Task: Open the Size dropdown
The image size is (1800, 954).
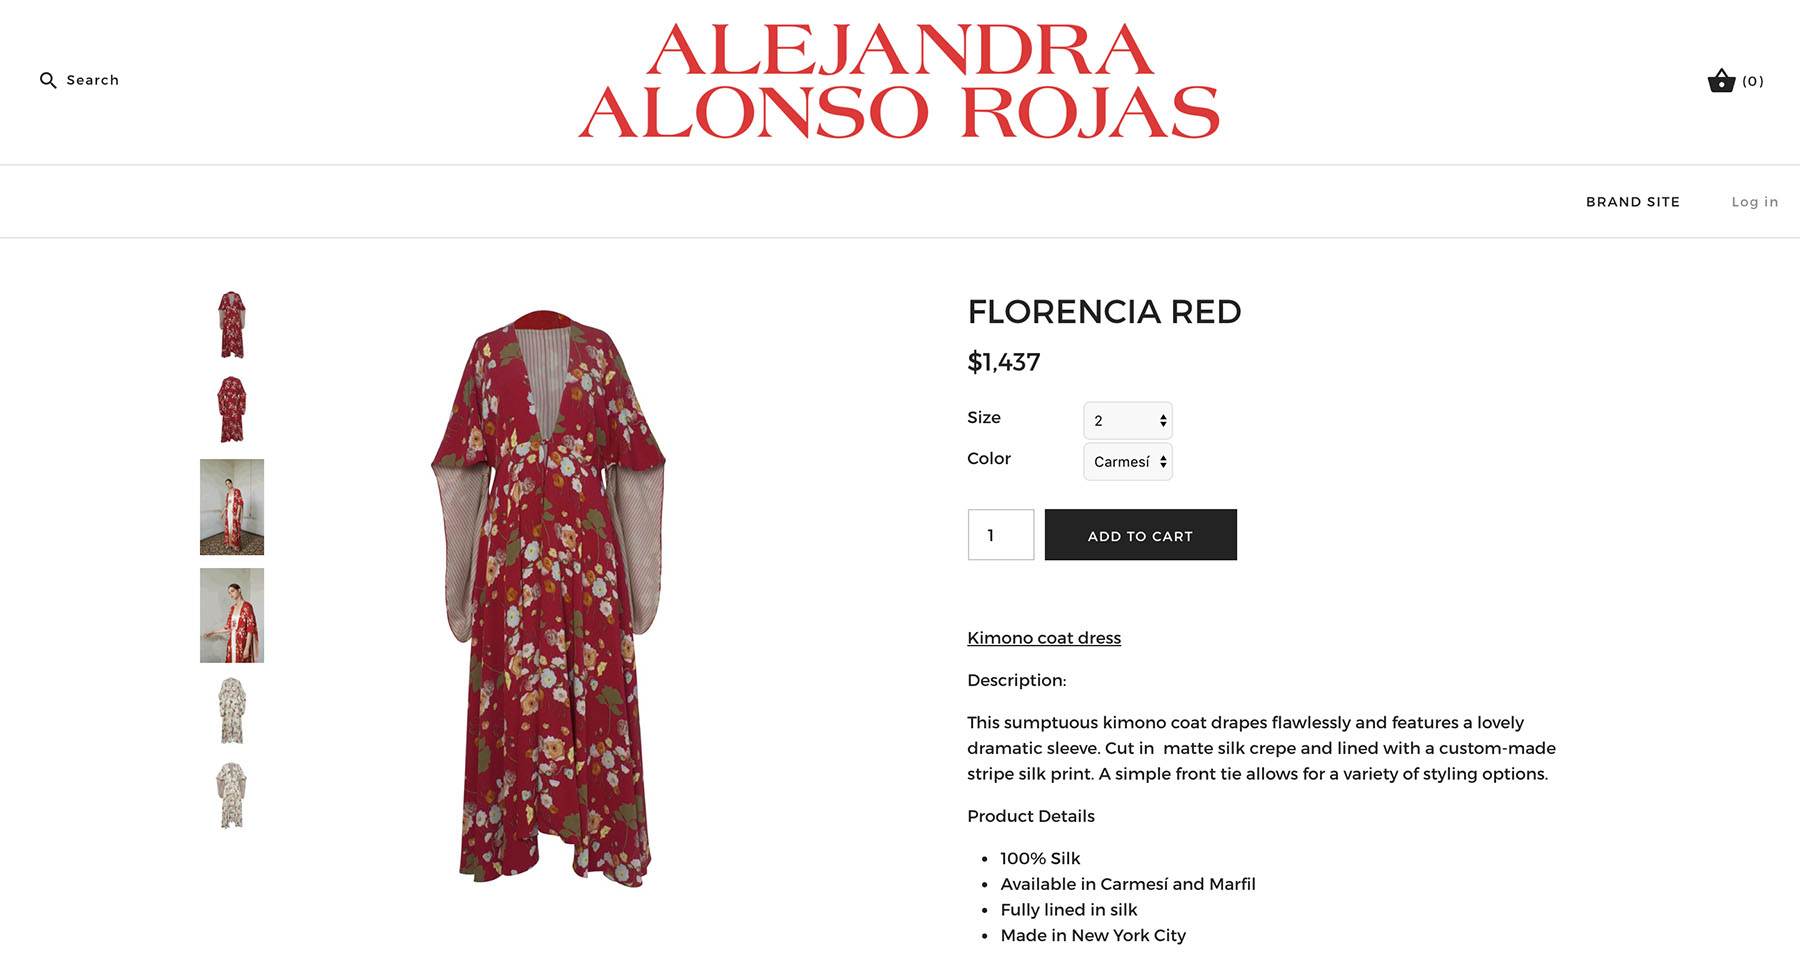Action: pos(1128,420)
